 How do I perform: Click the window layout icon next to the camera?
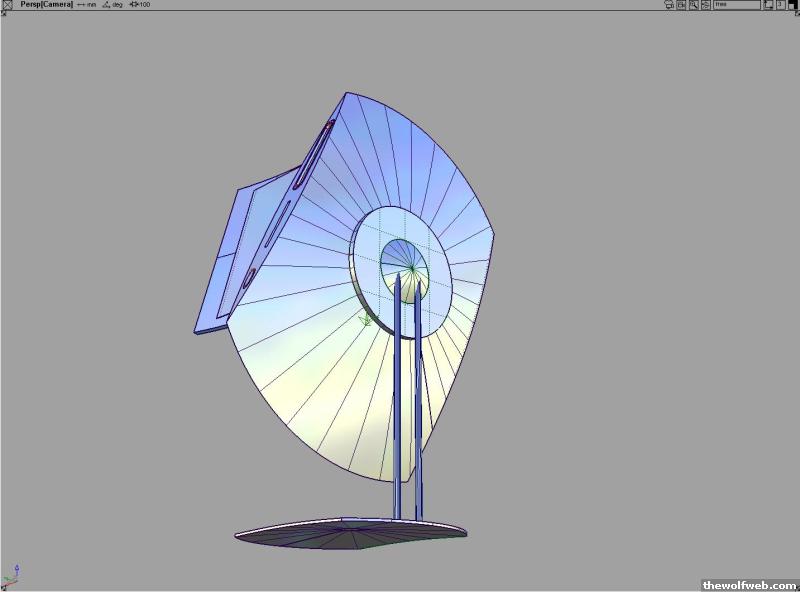click(x=681, y=5)
